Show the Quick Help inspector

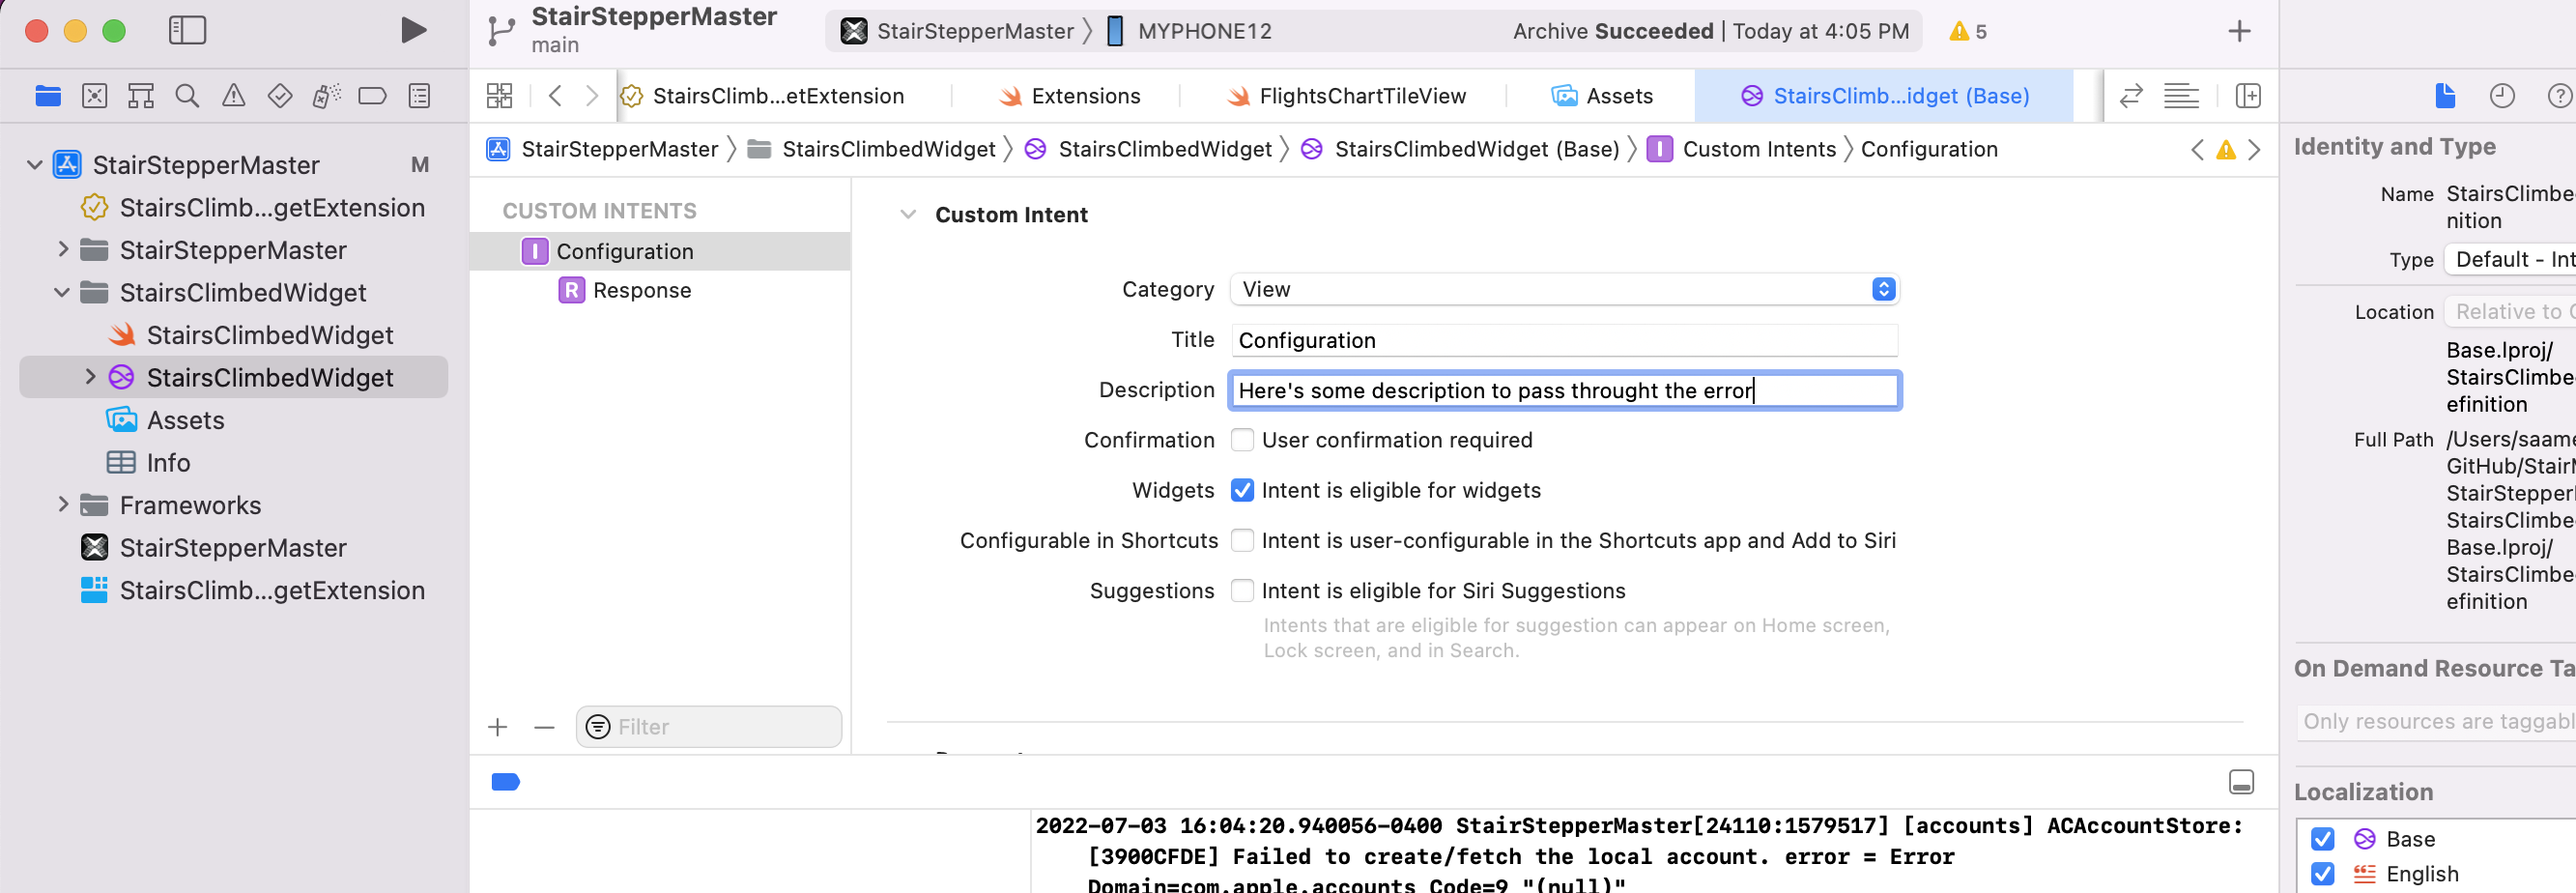pyautogui.click(x=2560, y=96)
